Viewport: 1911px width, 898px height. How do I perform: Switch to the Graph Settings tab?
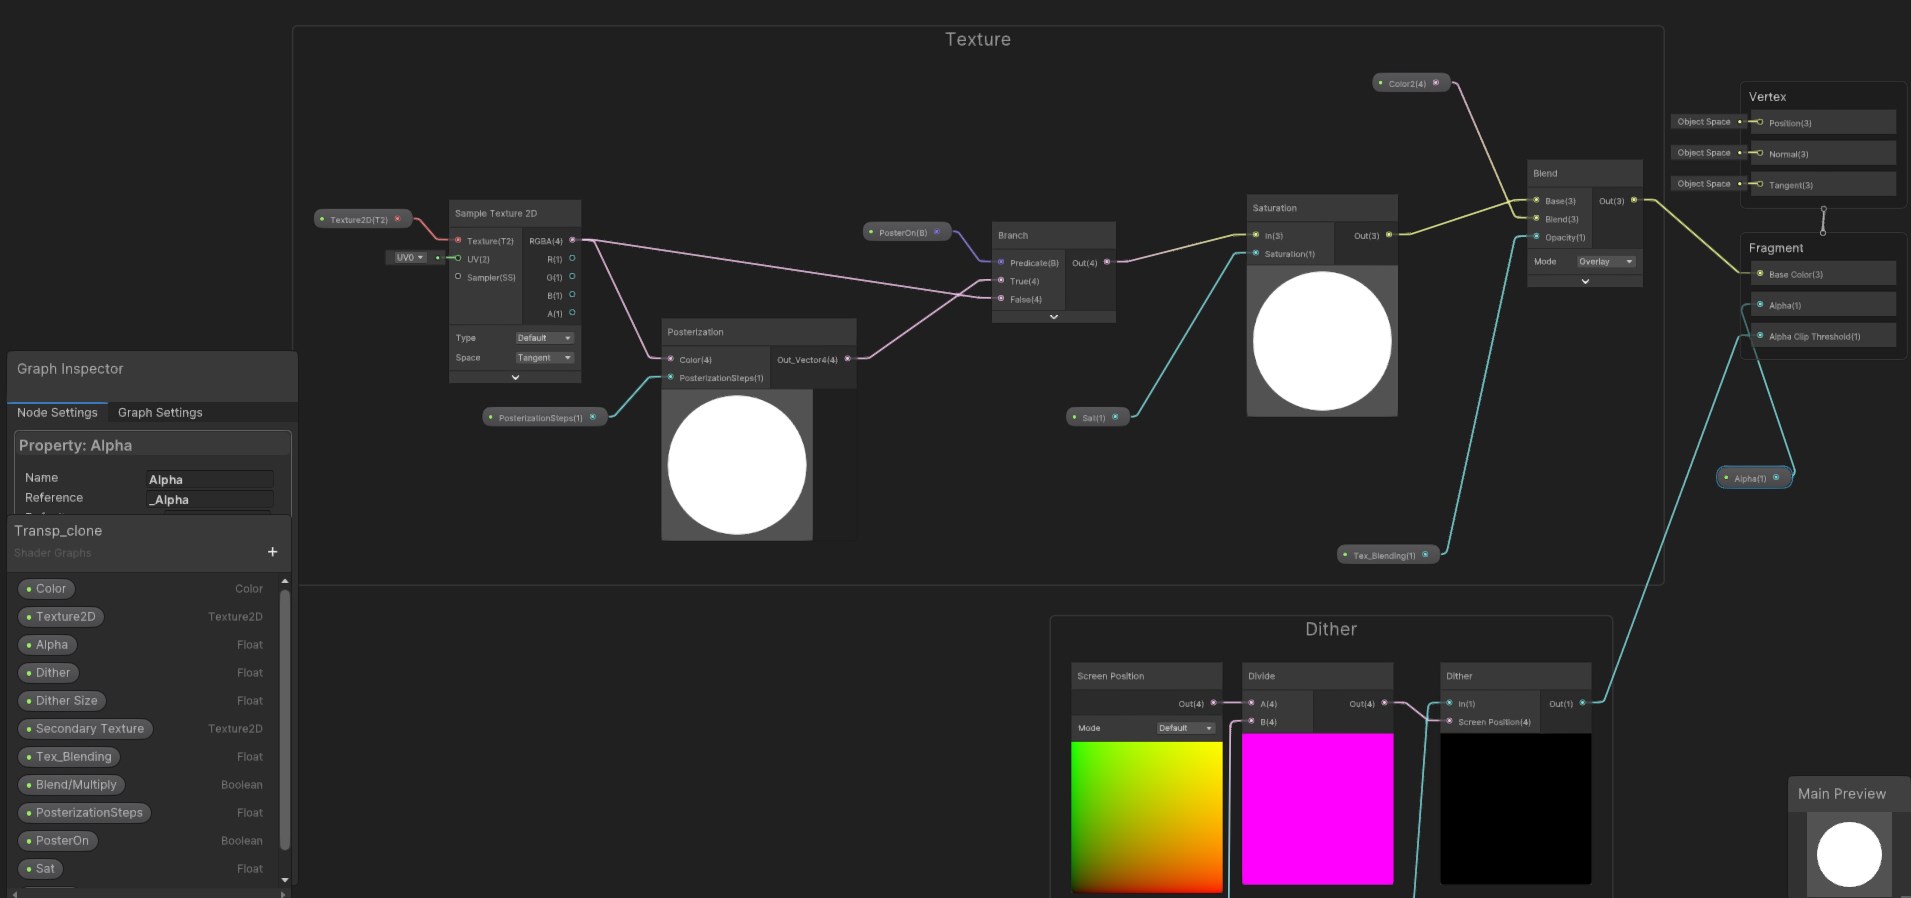pos(160,412)
